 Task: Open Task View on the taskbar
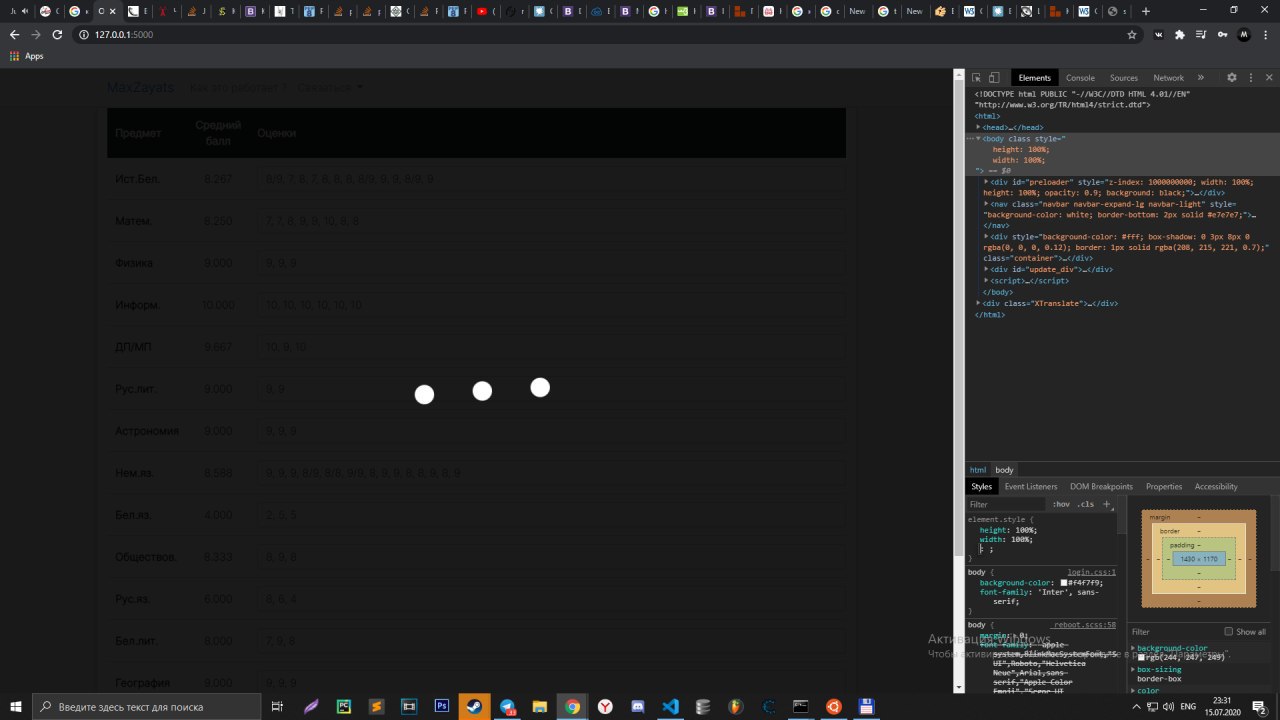[277, 706]
